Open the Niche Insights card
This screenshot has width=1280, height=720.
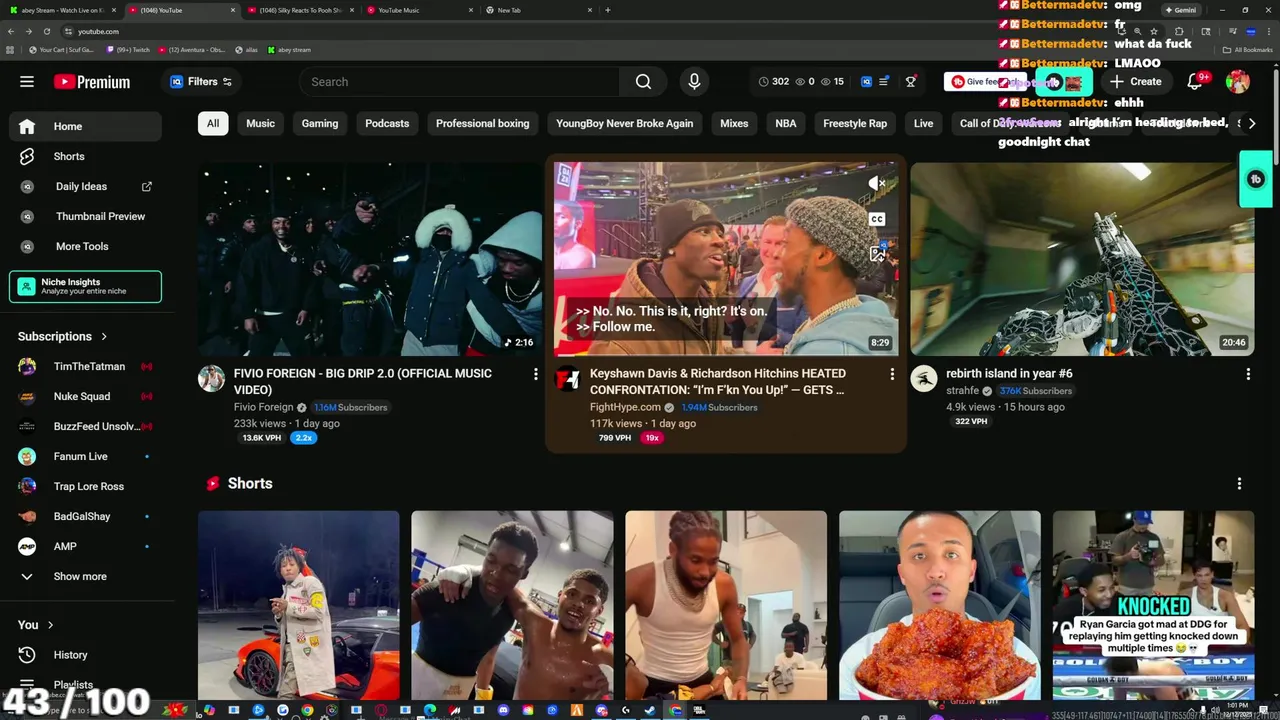85,287
